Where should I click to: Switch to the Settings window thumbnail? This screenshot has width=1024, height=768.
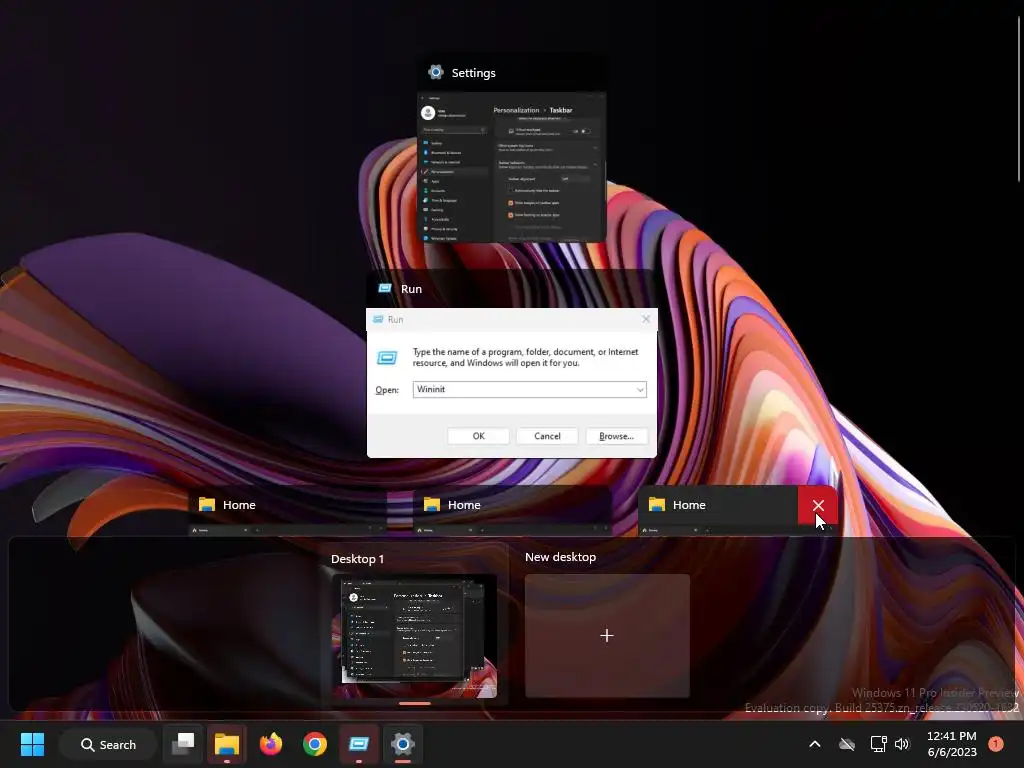click(511, 167)
